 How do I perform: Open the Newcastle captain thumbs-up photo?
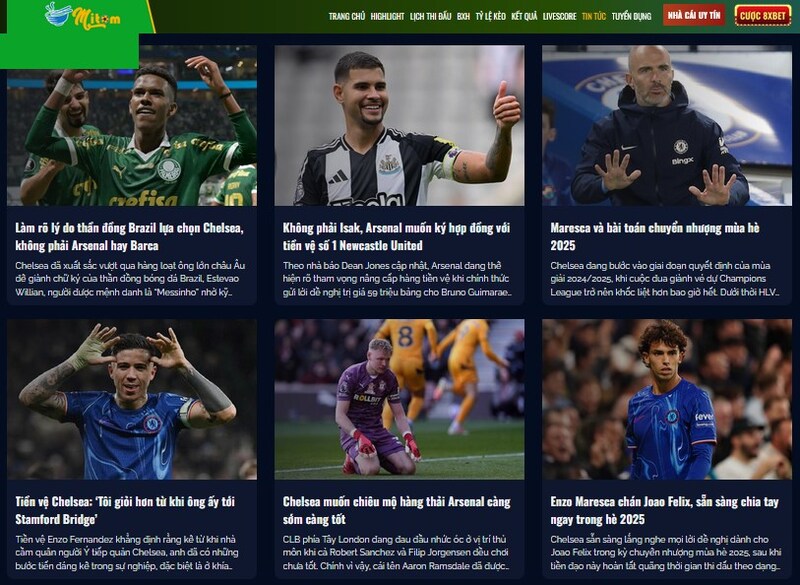click(399, 125)
